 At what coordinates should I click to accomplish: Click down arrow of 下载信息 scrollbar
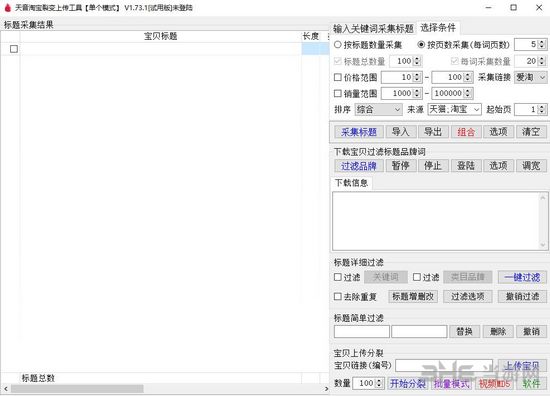coord(543,244)
